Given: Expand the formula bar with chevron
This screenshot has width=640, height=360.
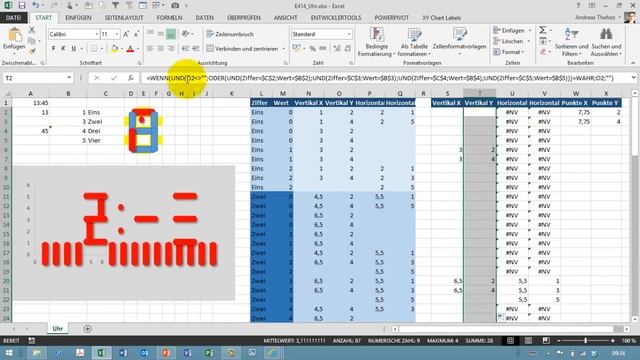Looking at the screenshot, I should 633,78.
